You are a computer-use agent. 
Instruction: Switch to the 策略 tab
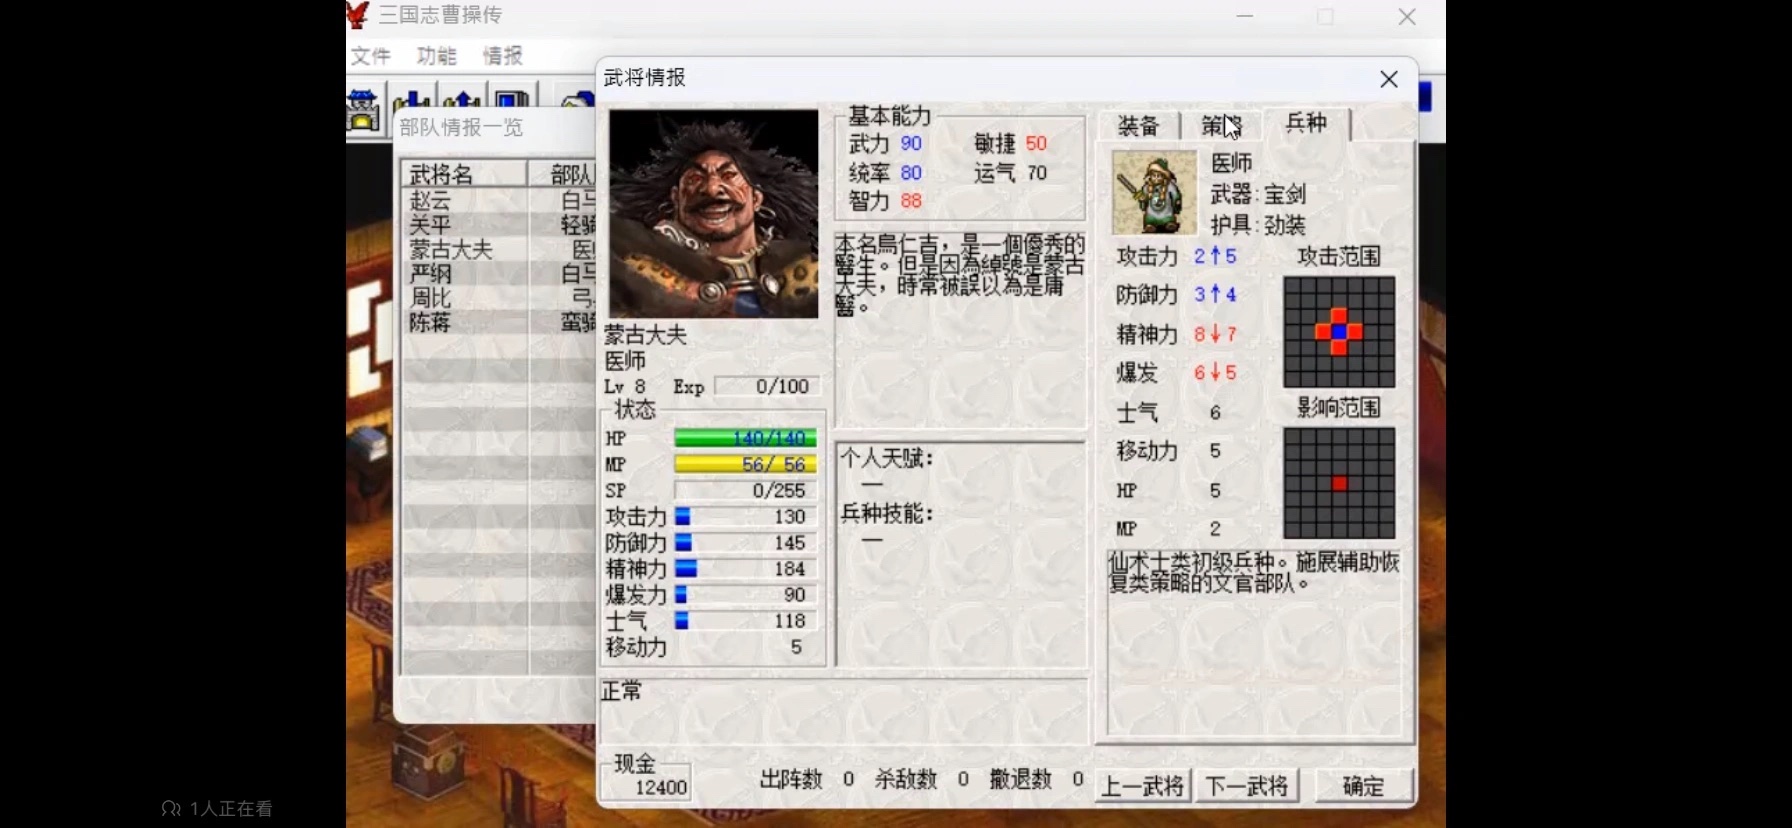pyautogui.click(x=1221, y=126)
